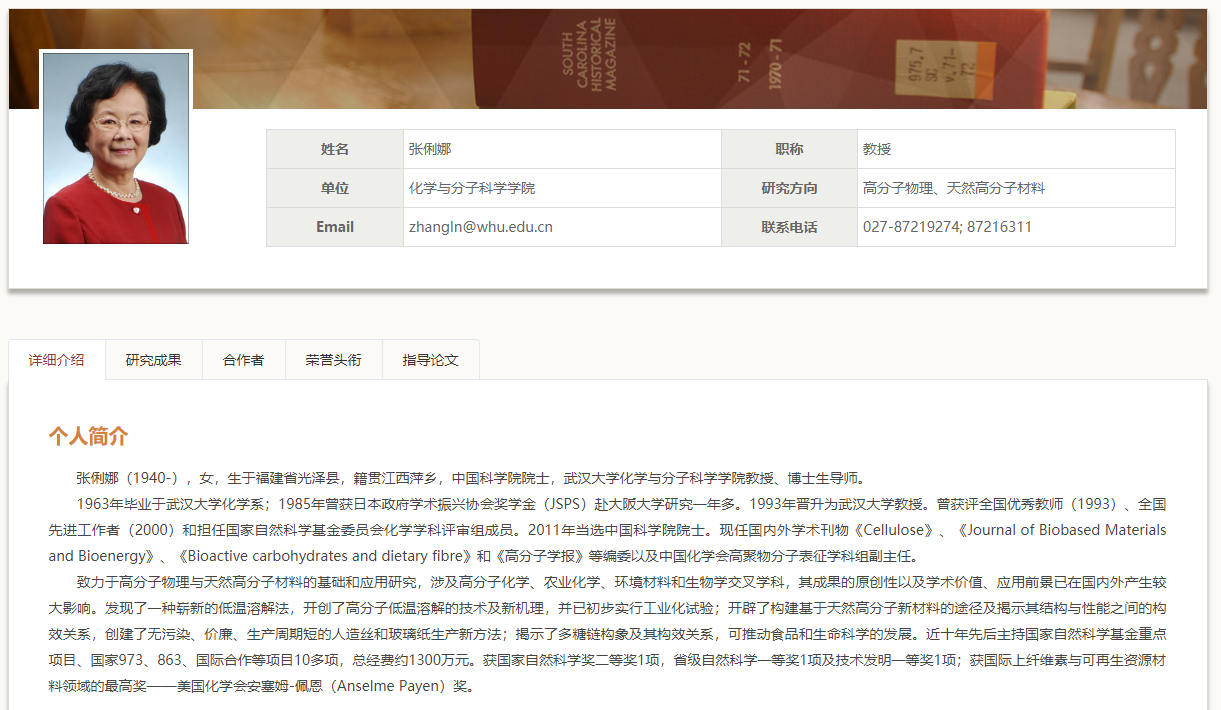This screenshot has width=1221, height=710.
Task: Click the 职称 label cell
Action: (789, 148)
